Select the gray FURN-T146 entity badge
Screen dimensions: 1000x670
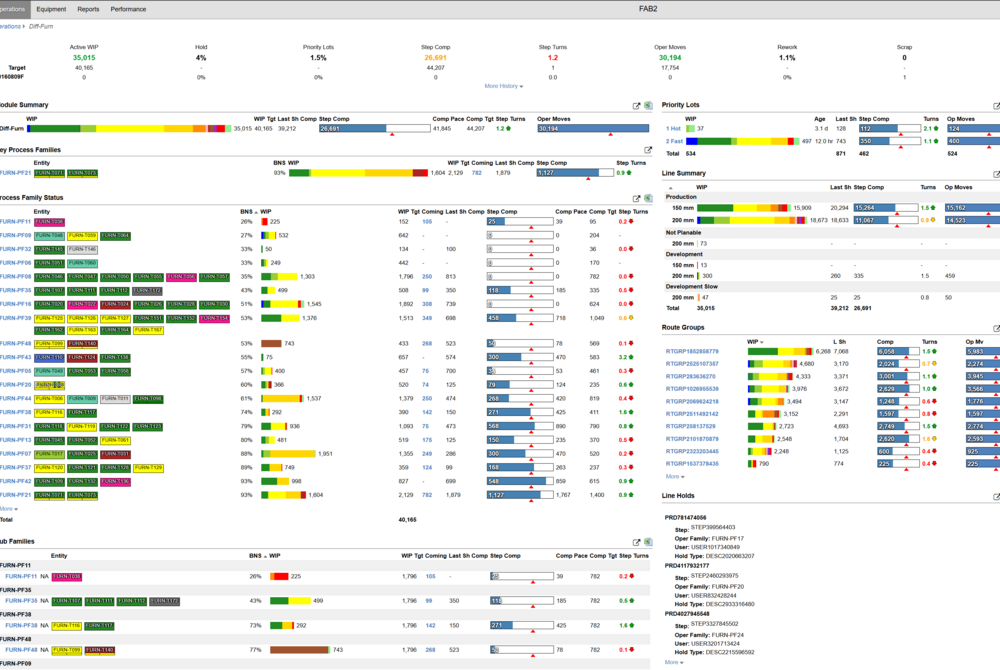click(83, 249)
